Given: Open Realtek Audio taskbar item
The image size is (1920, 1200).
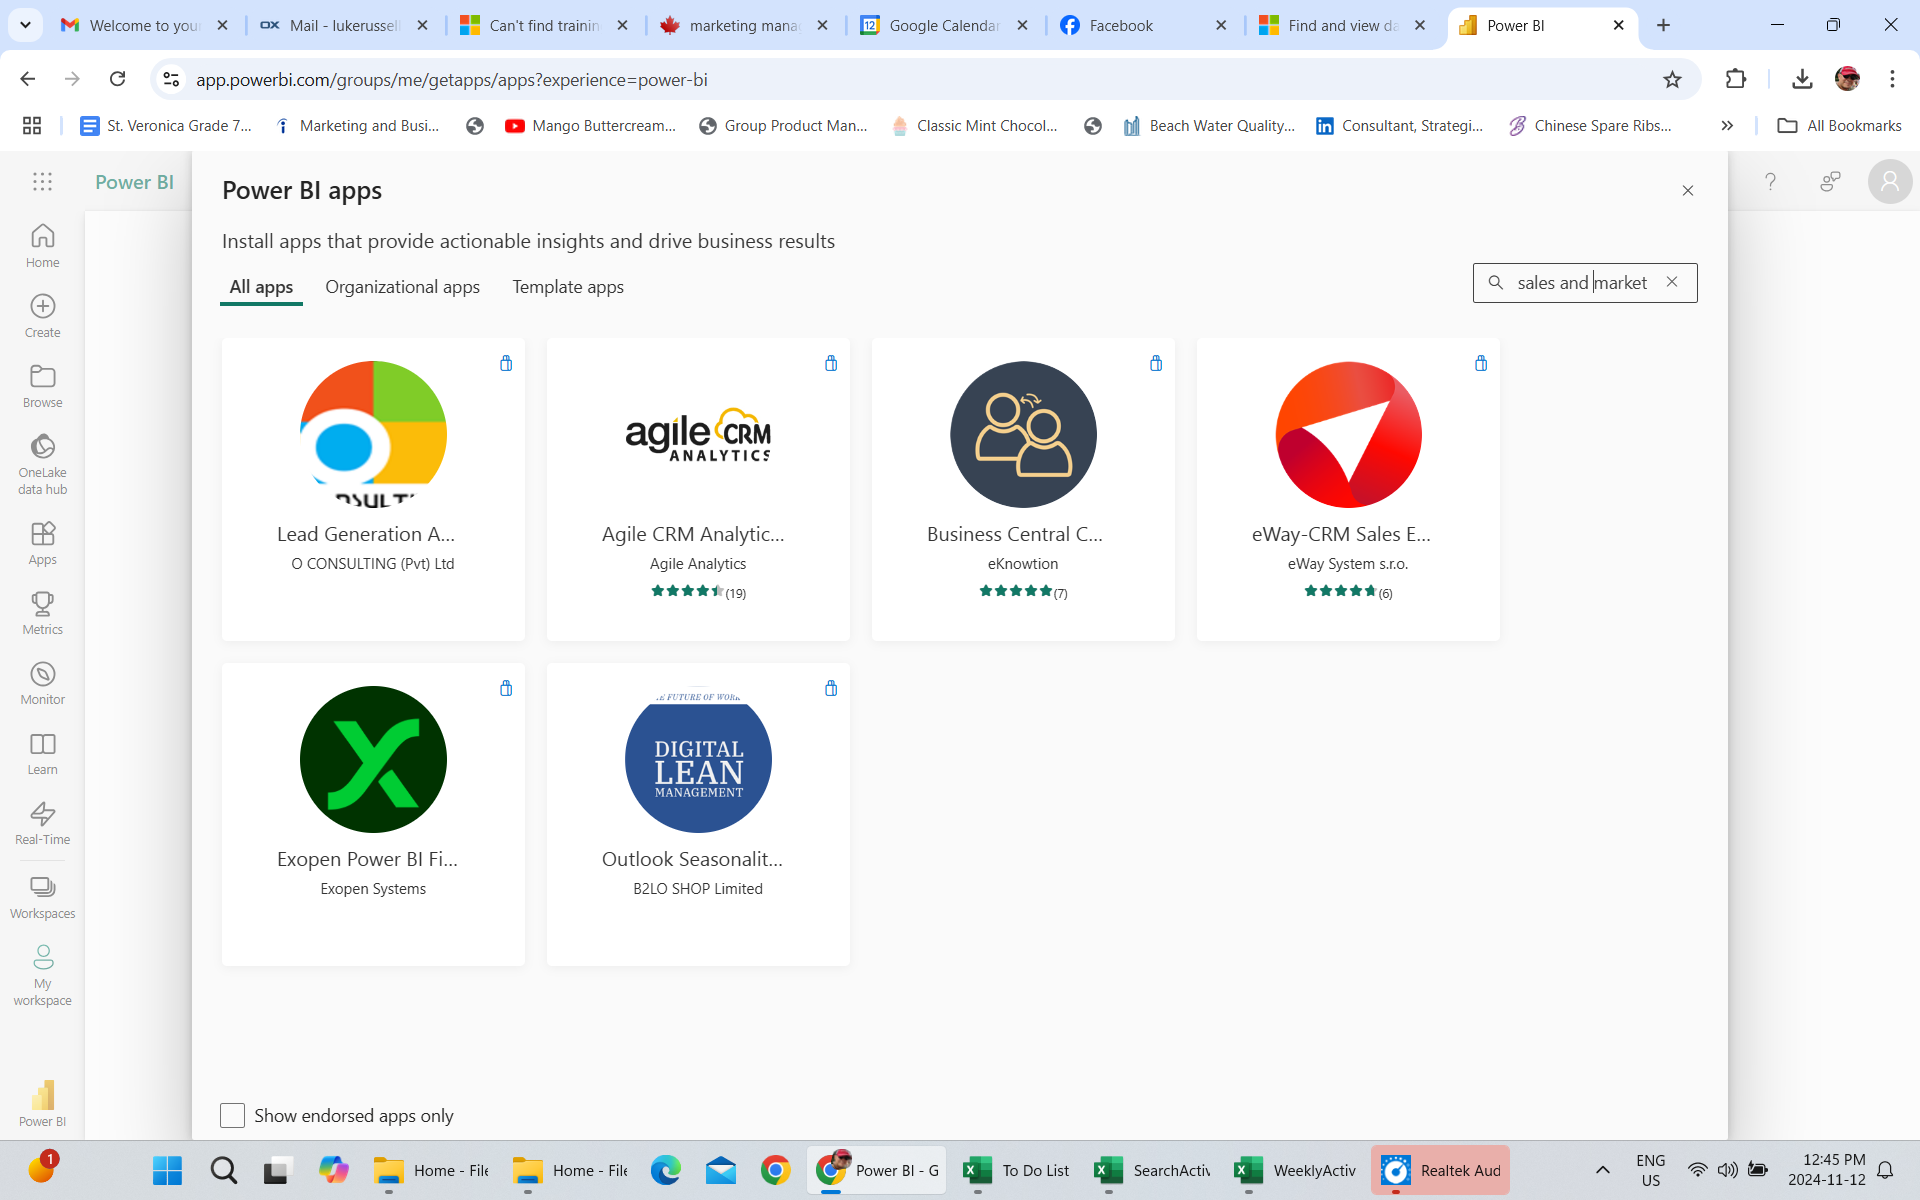Looking at the screenshot, I should (1441, 1170).
